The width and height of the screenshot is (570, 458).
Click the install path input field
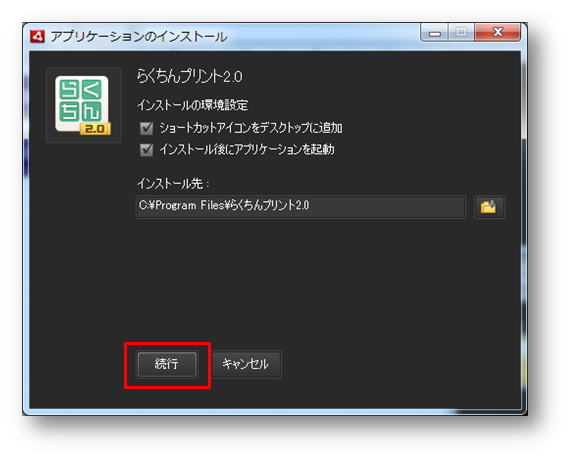301,206
